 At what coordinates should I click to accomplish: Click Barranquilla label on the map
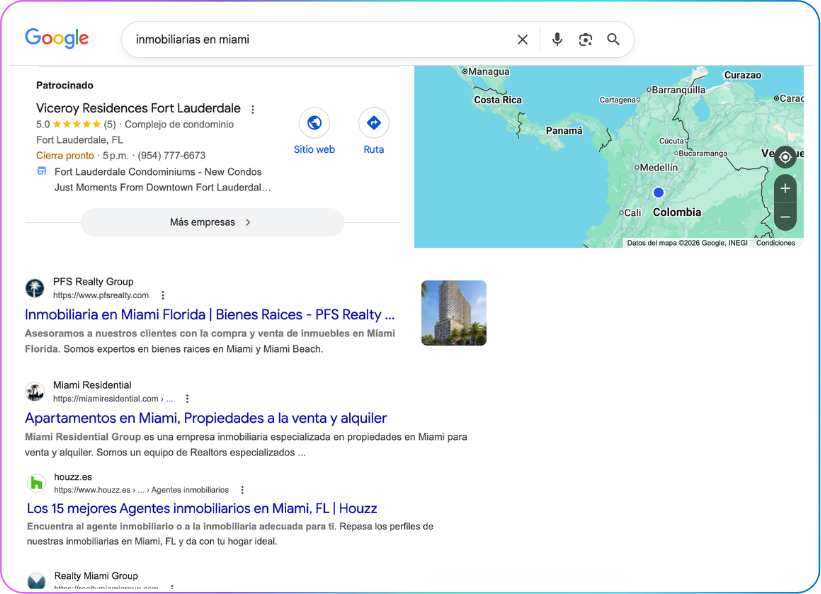tap(678, 90)
